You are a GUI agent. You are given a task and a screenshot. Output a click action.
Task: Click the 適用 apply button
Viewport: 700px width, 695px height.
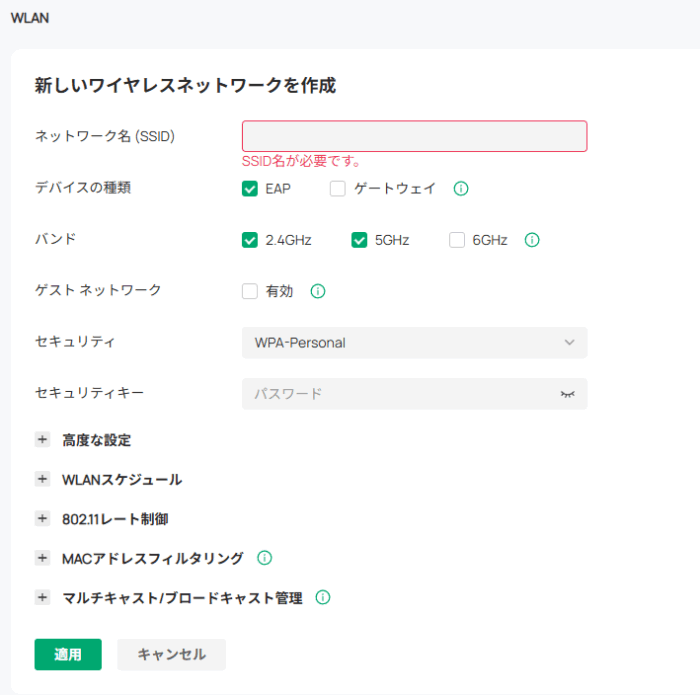tap(68, 654)
